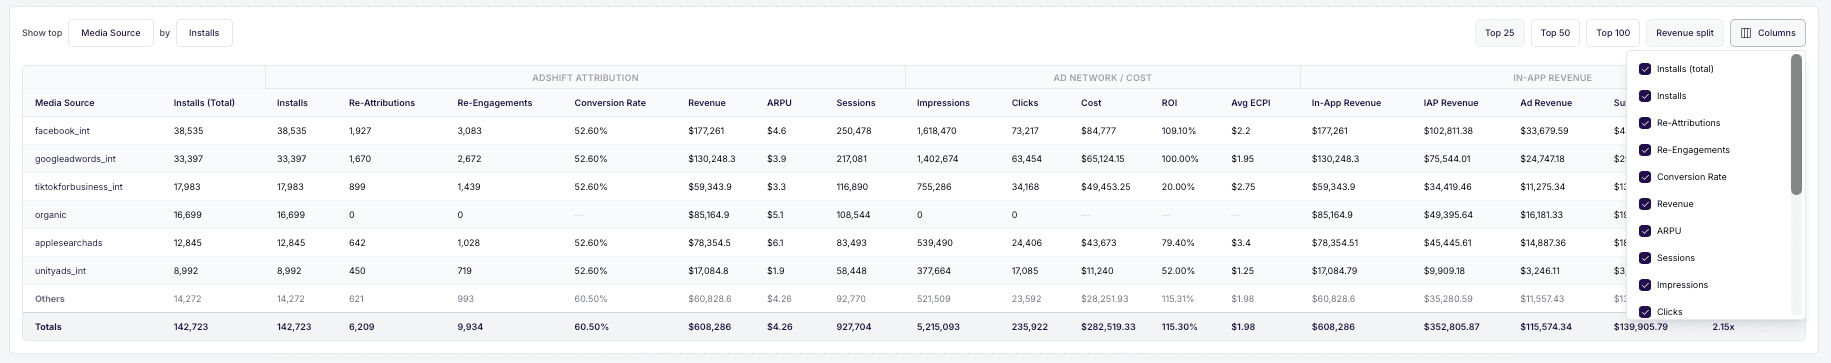Select Top 25 filter

pos(1499,33)
